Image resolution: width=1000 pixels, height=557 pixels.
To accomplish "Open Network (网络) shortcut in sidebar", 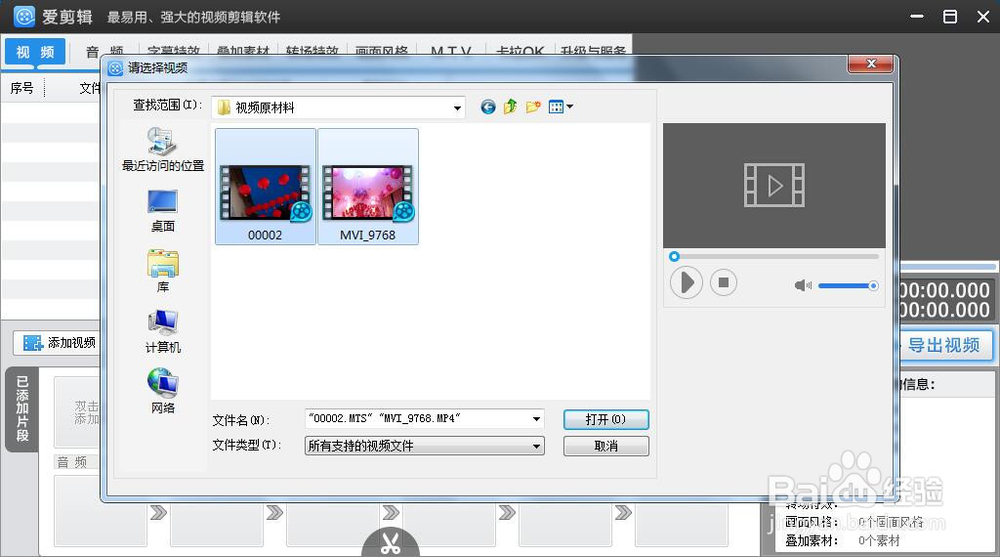I will point(163,392).
